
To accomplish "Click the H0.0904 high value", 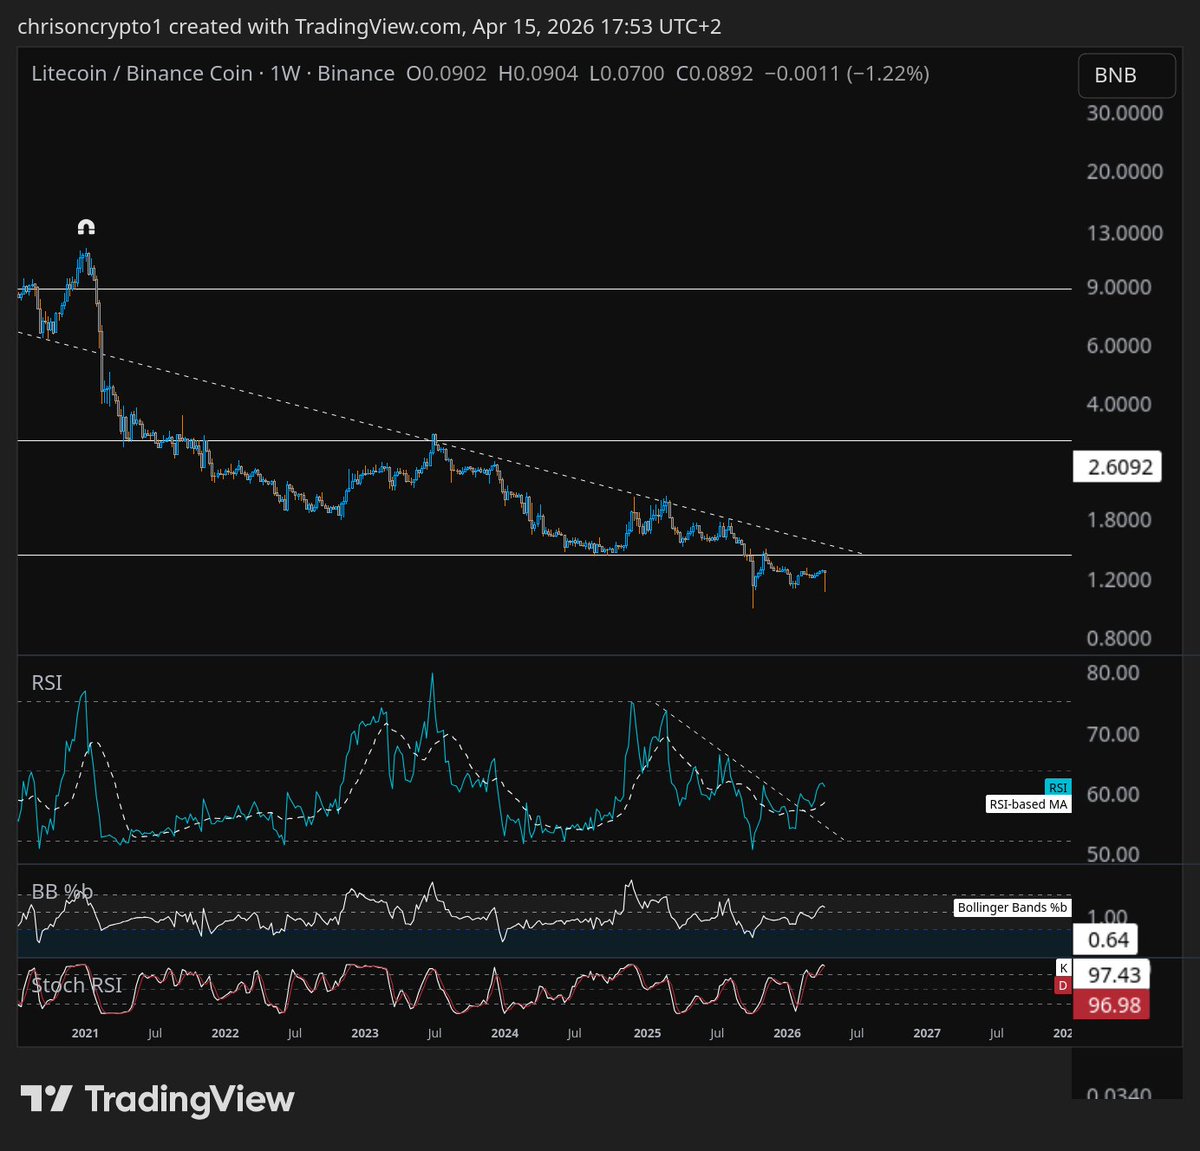I will coord(538,74).
